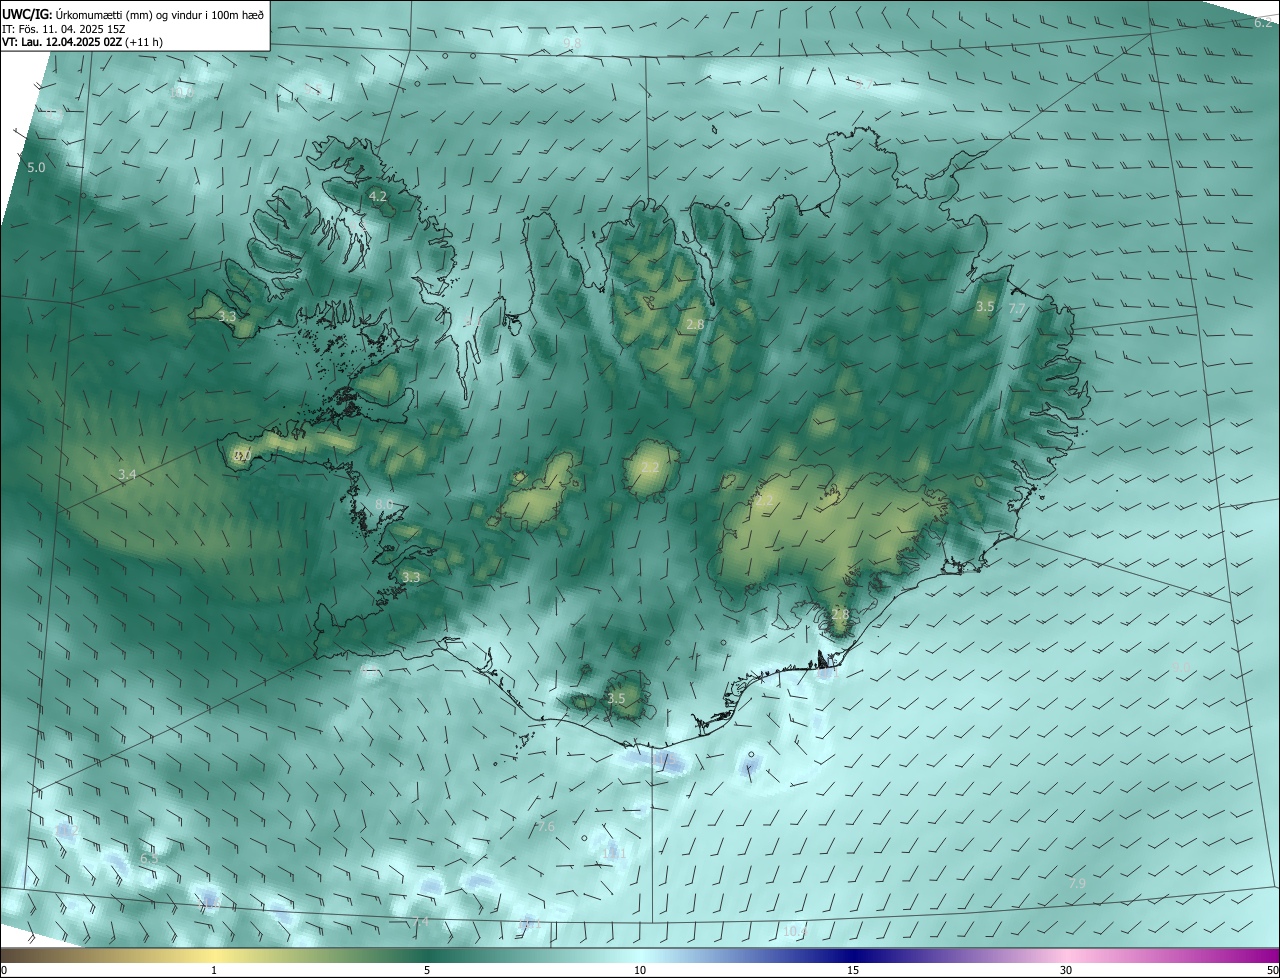This screenshot has height=978, width=1280.
Task: Click the 4.2 value label on the map
Action: pos(378,197)
